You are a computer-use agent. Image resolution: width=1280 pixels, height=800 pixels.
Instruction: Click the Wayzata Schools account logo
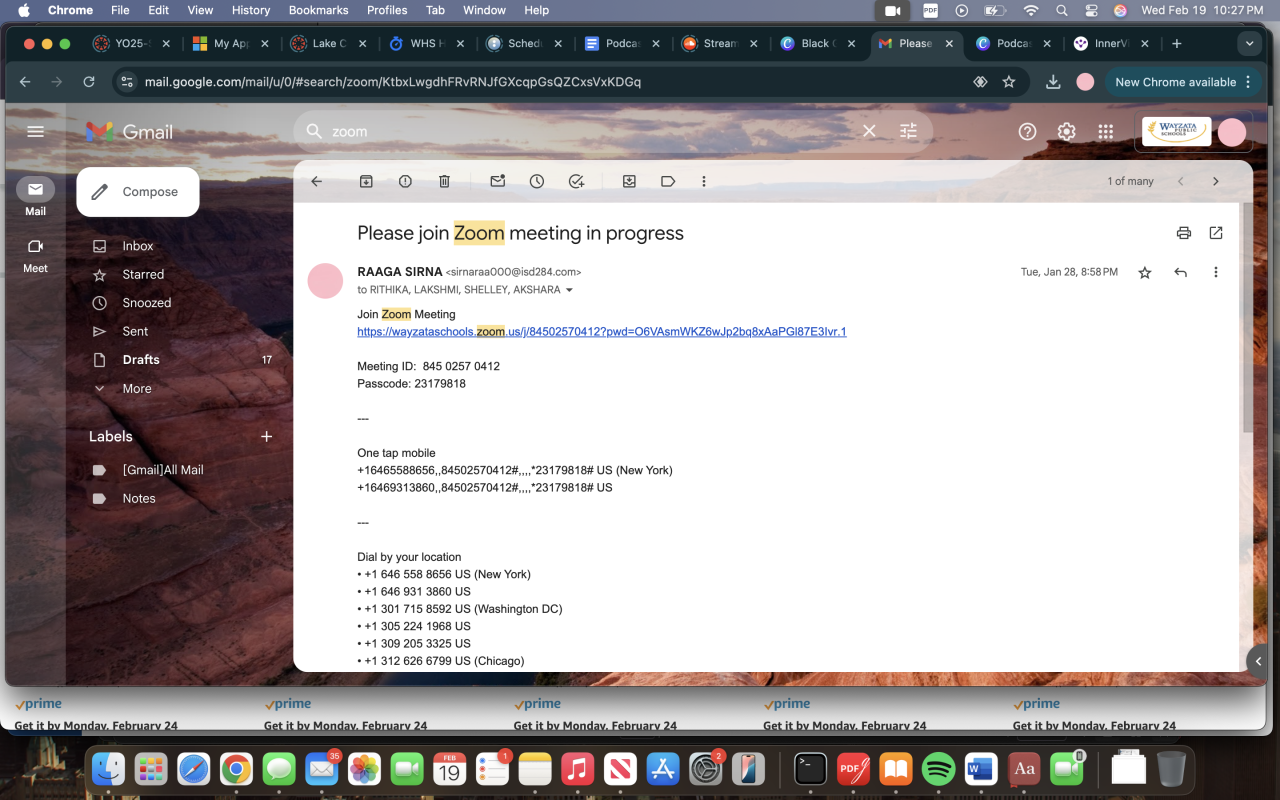coord(1177,131)
